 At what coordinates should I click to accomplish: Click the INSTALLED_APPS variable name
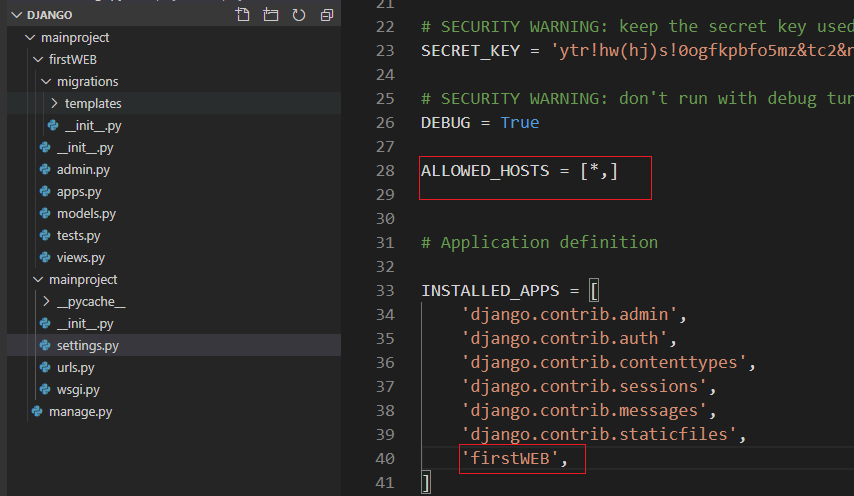[x=490, y=291]
